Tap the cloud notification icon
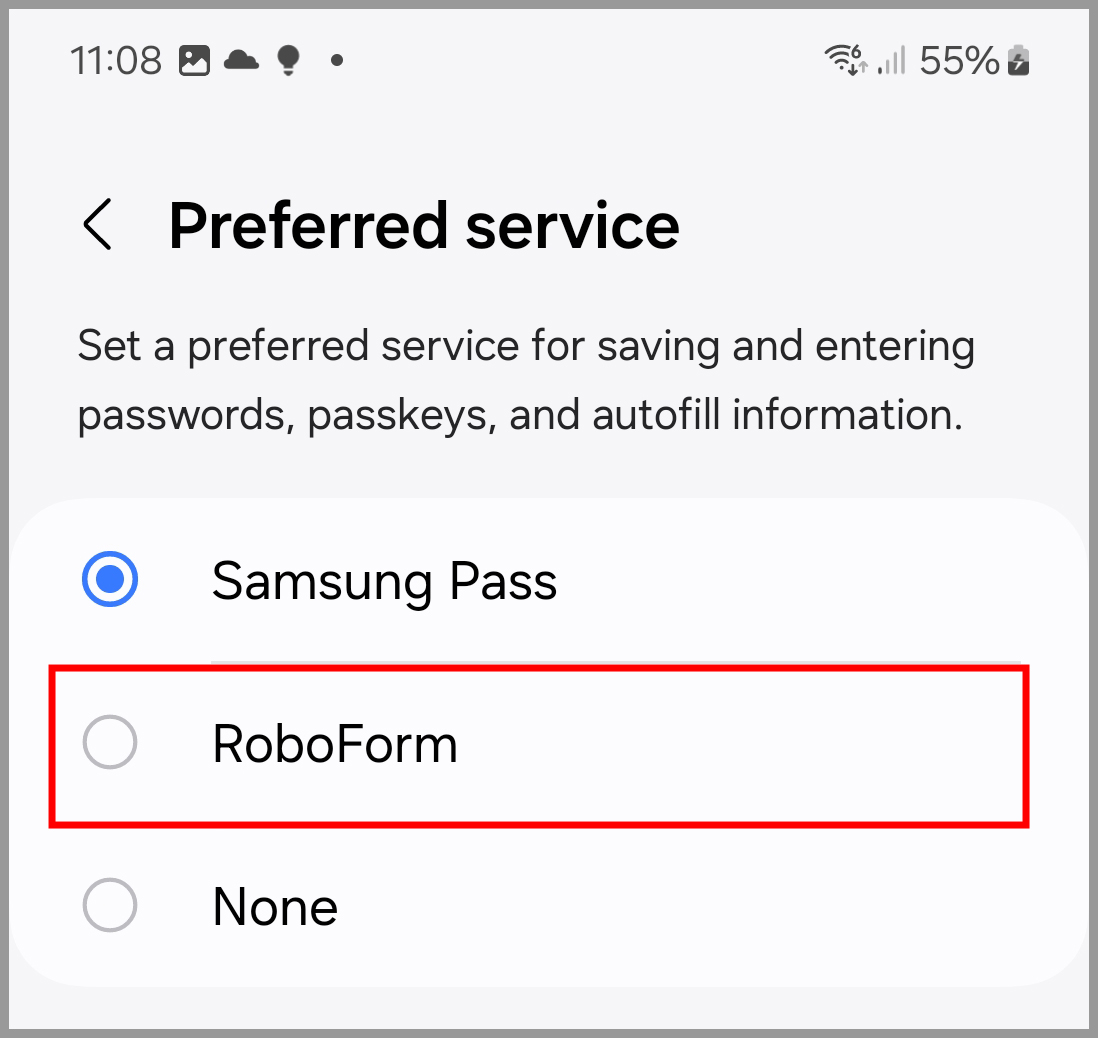The width and height of the screenshot is (1098, 1038). pos(242,60)
